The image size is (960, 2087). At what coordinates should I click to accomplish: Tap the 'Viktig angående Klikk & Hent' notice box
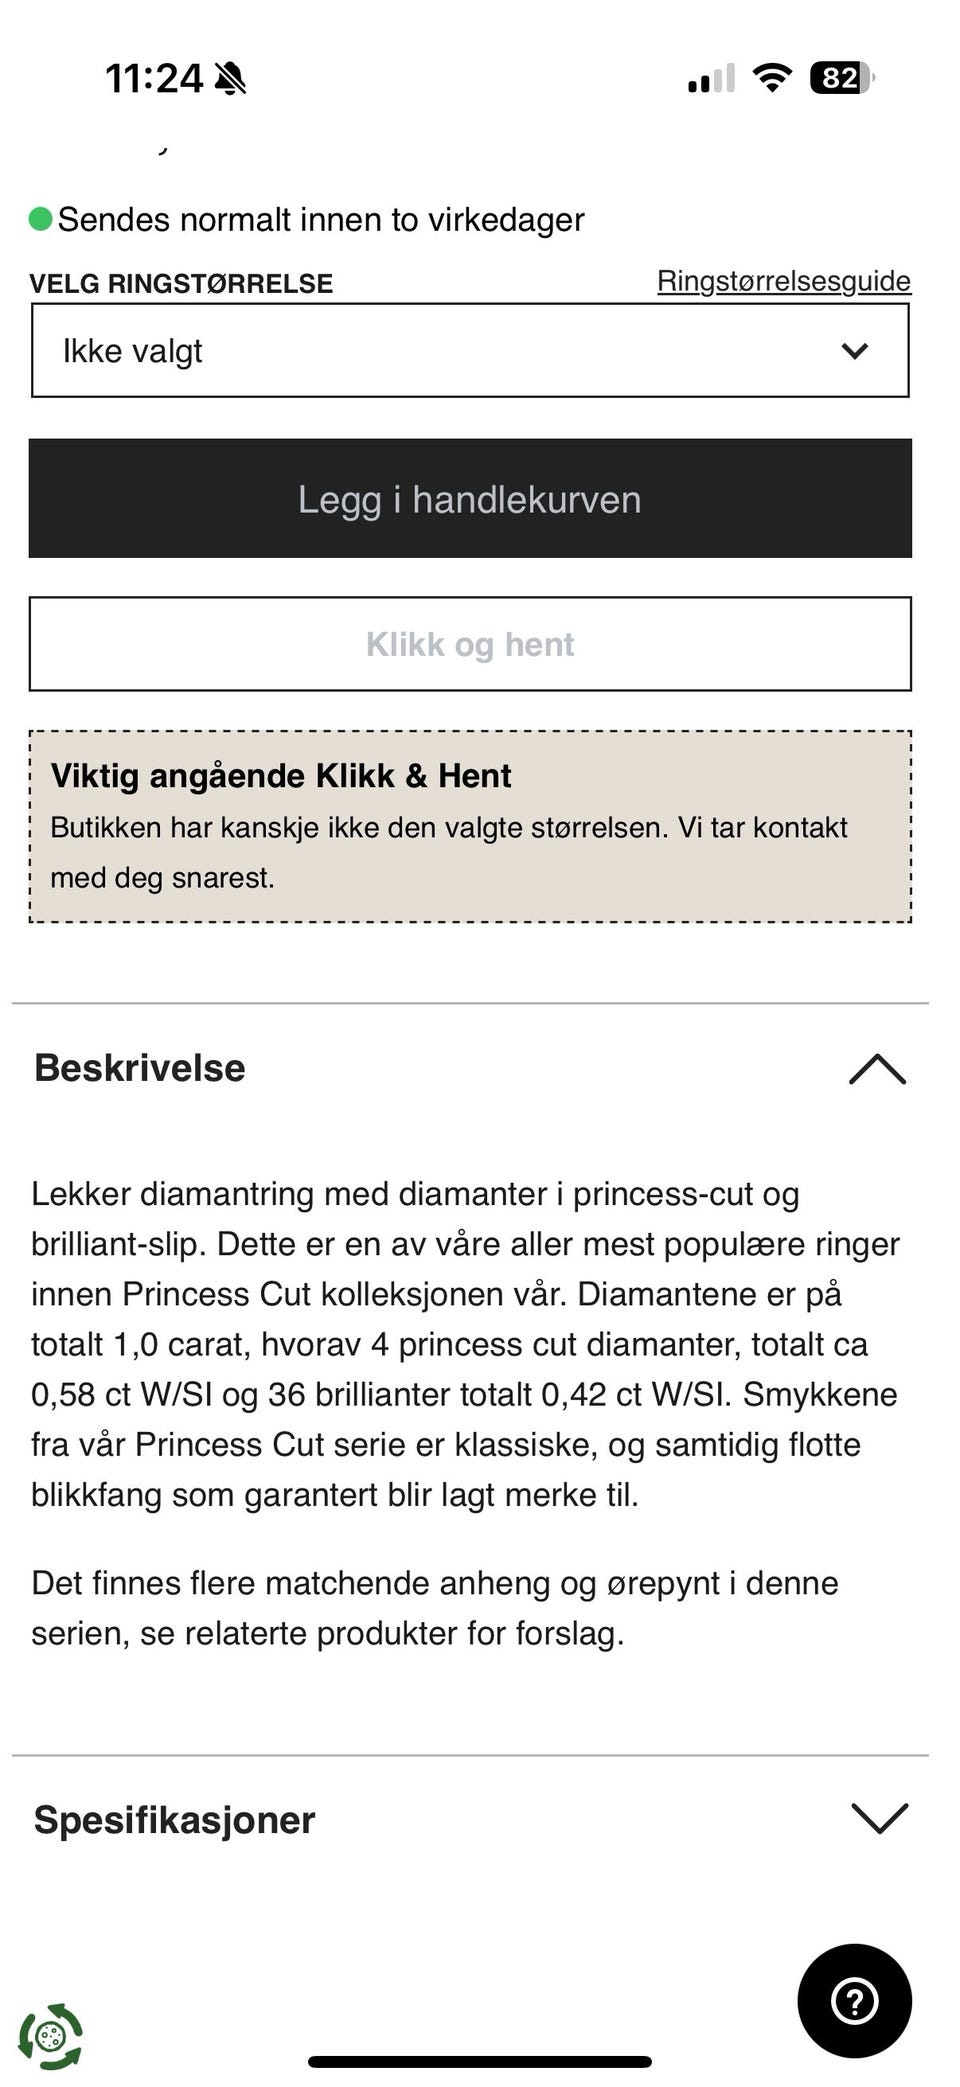(x=470, y=826)
